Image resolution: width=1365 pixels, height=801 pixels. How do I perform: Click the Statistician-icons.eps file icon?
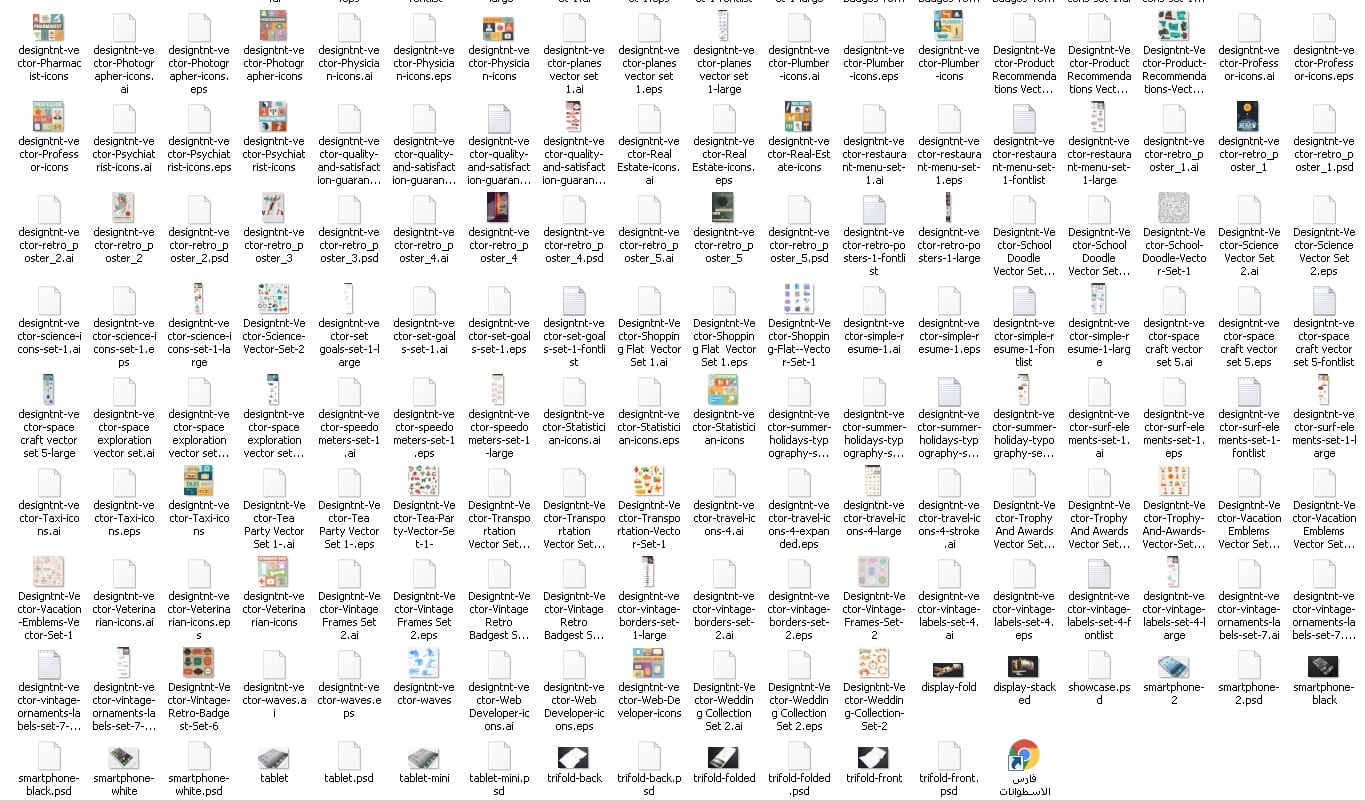(x=649, y=391)
